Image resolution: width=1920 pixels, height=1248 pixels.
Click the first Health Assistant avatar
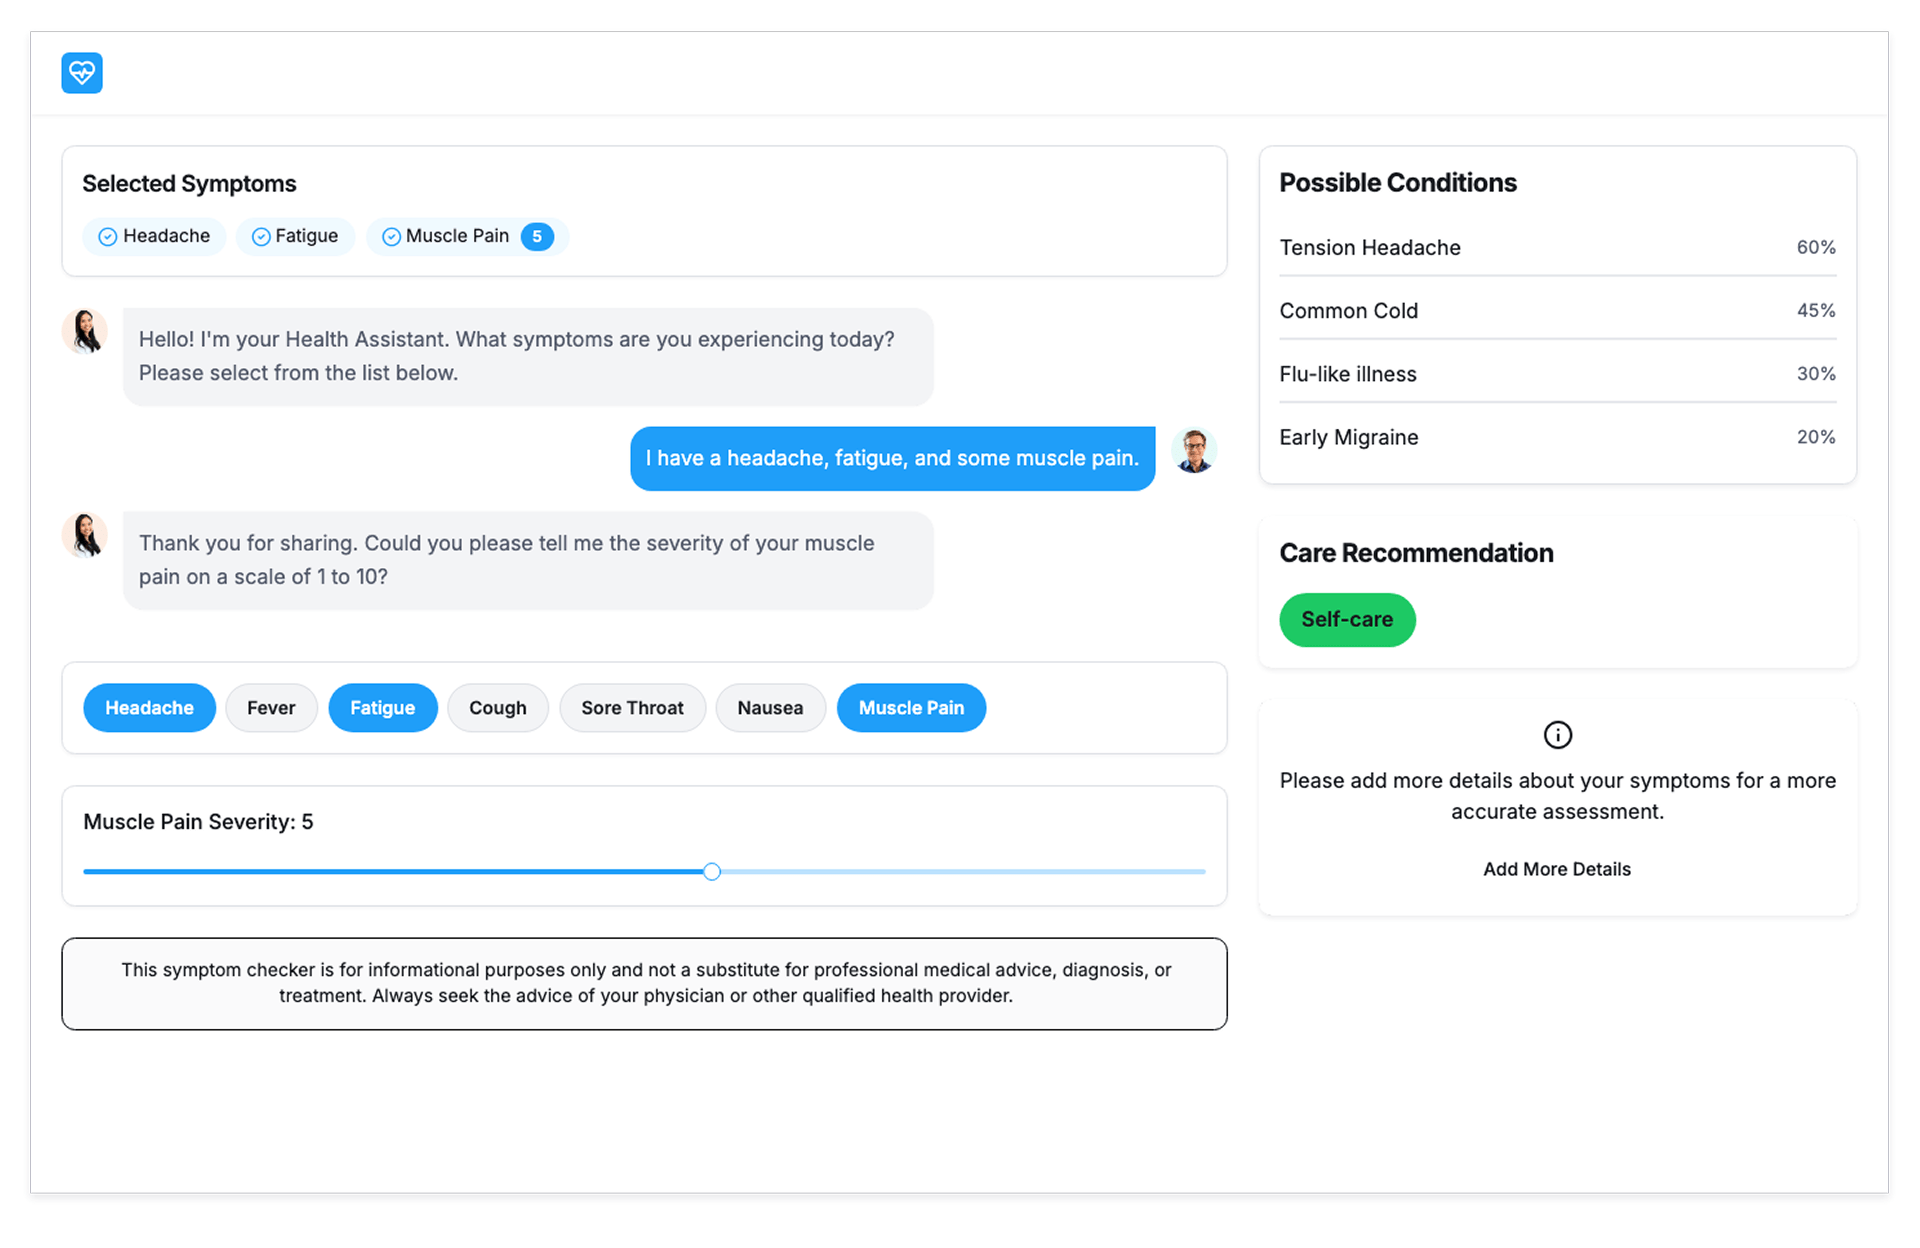(x=86, y=332)
